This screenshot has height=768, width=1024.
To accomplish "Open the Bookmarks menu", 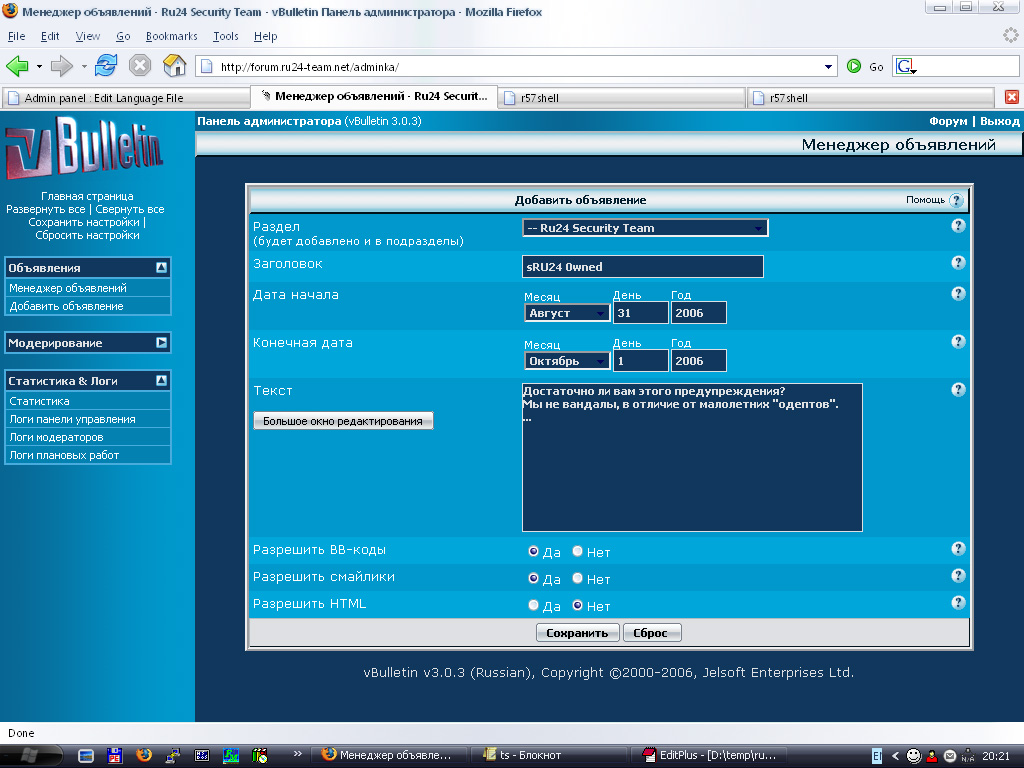I will tap(172, 37).
